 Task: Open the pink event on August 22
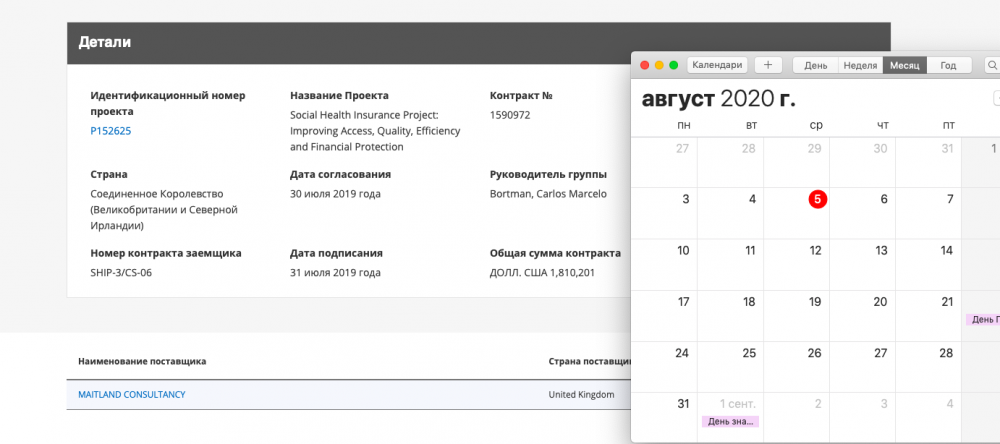pyautogui.click(x=982, y=319)
